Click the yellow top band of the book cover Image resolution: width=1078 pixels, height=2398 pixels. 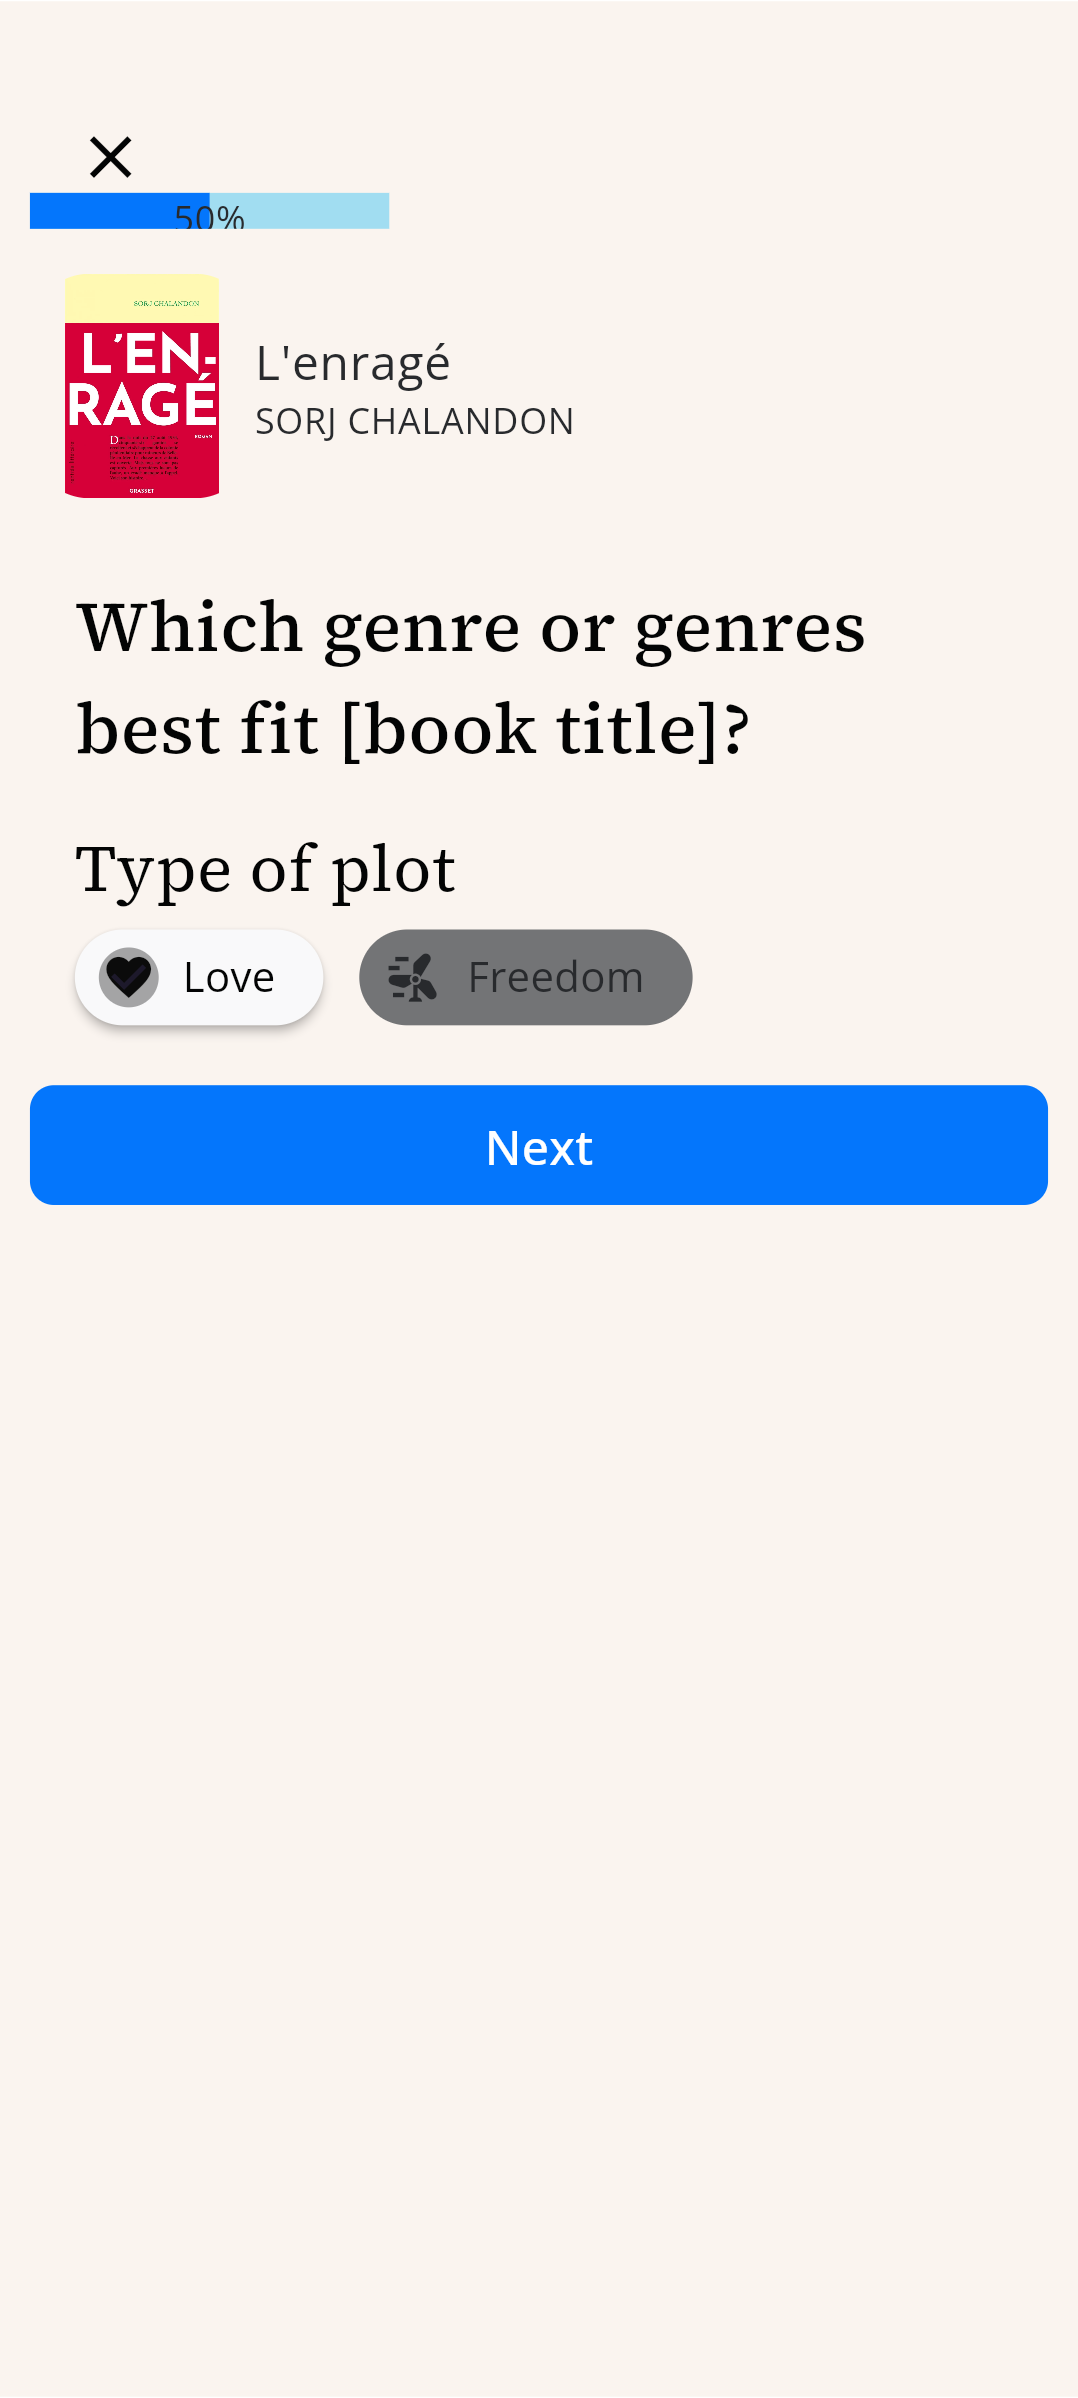pos(142,298)
